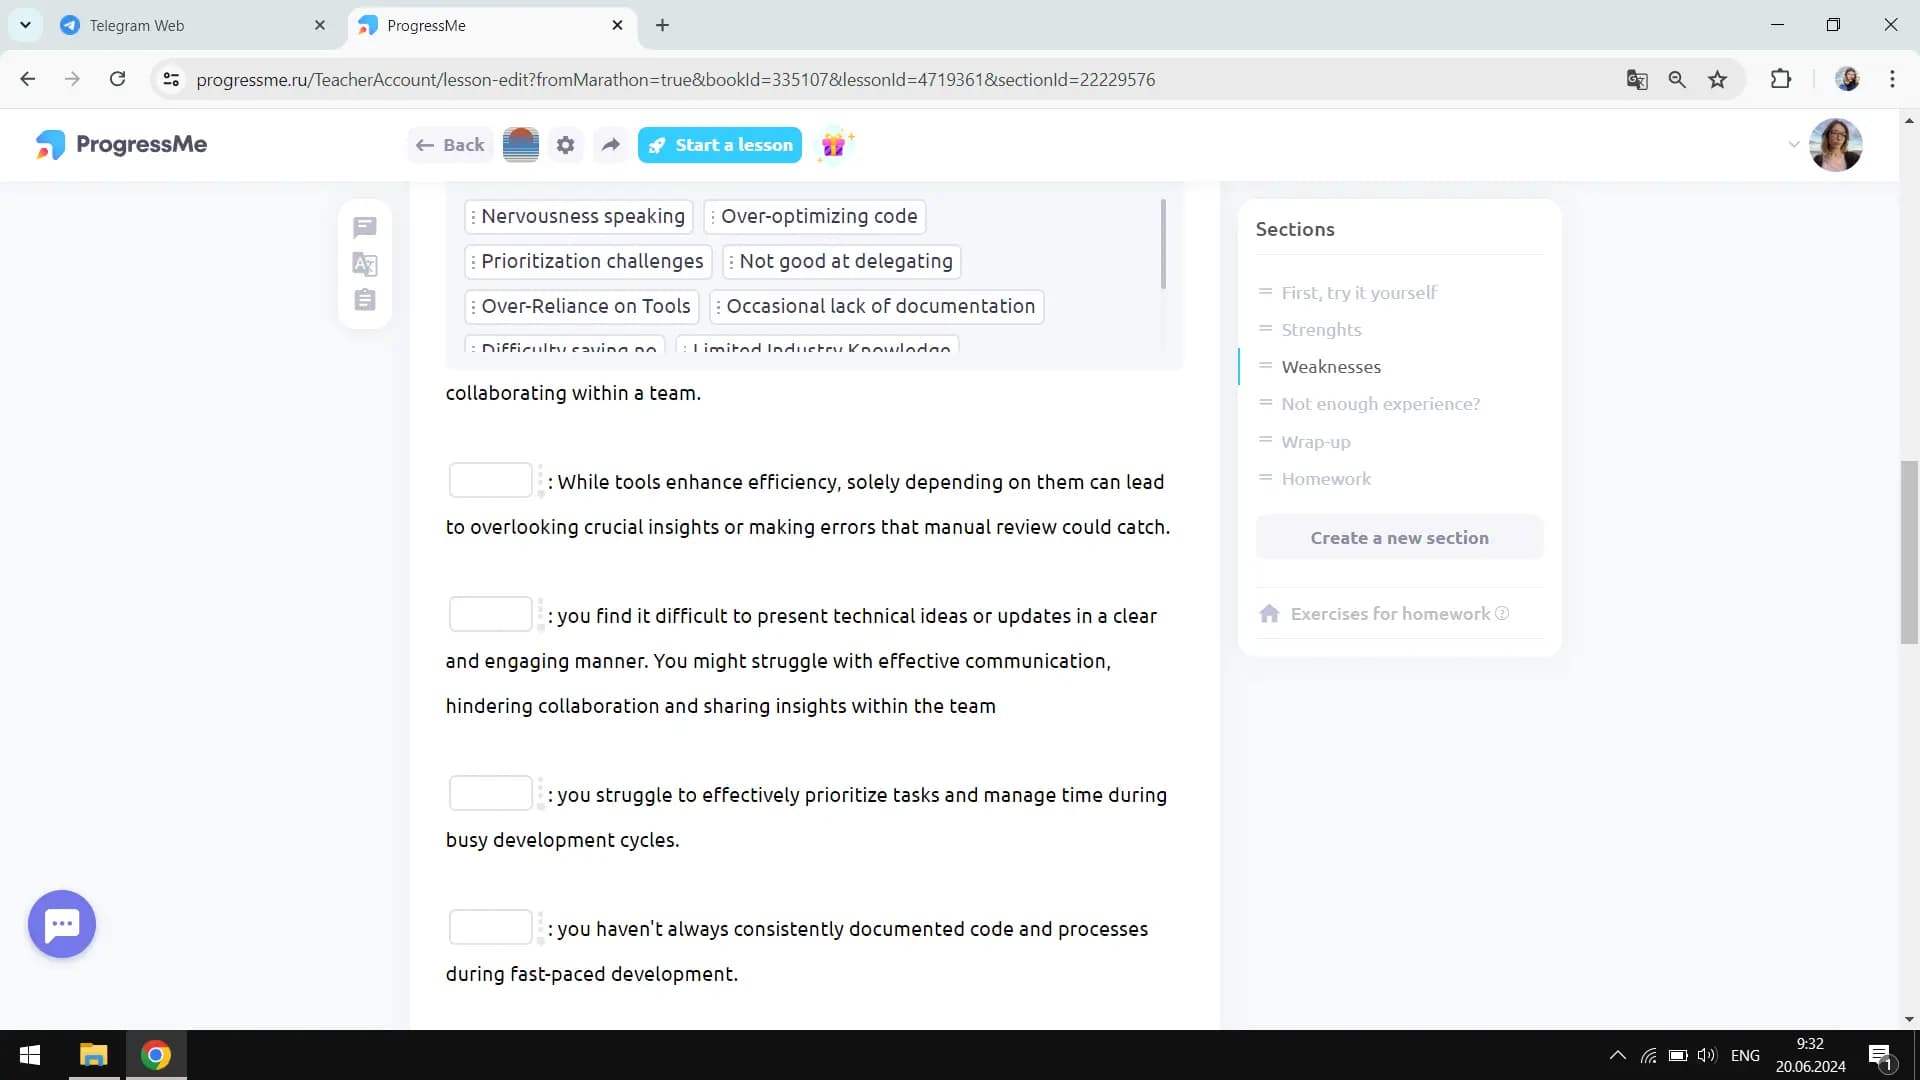The height and width of the screenshot is (1080, 1920).
Task: Click the share arrow icon in toolbar
Action: click(x=610, y=145)
